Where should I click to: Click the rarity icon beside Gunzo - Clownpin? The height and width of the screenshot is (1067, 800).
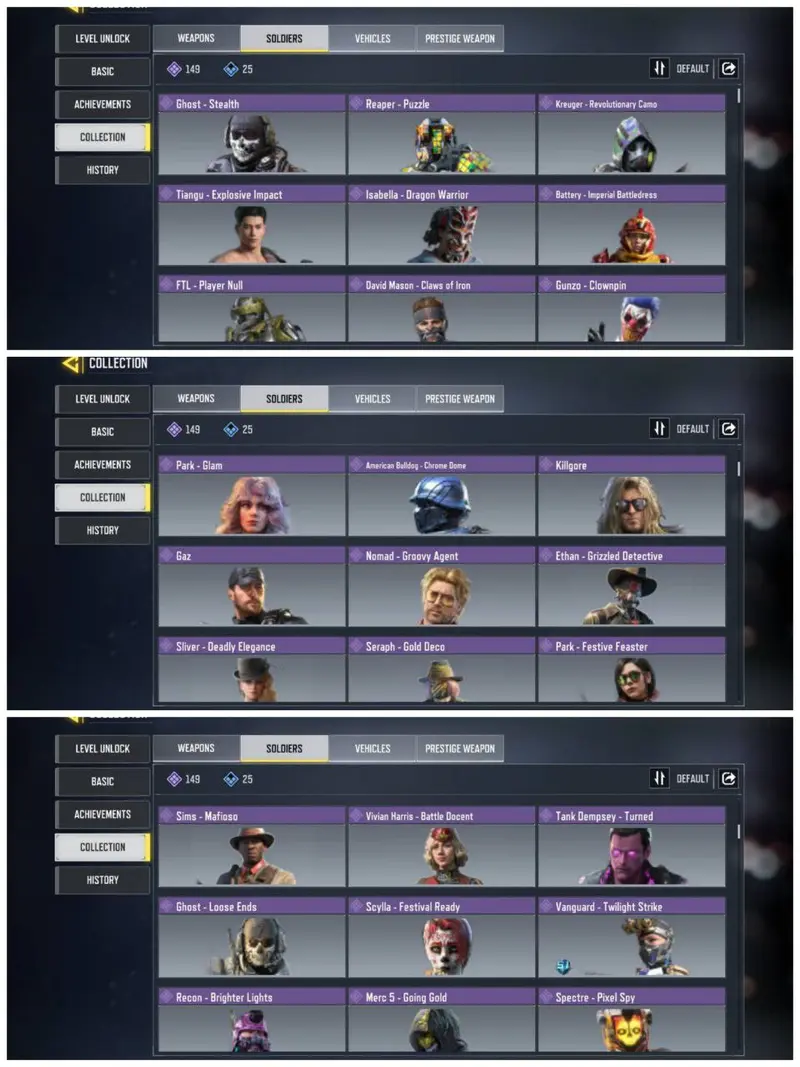click(546, 285)
